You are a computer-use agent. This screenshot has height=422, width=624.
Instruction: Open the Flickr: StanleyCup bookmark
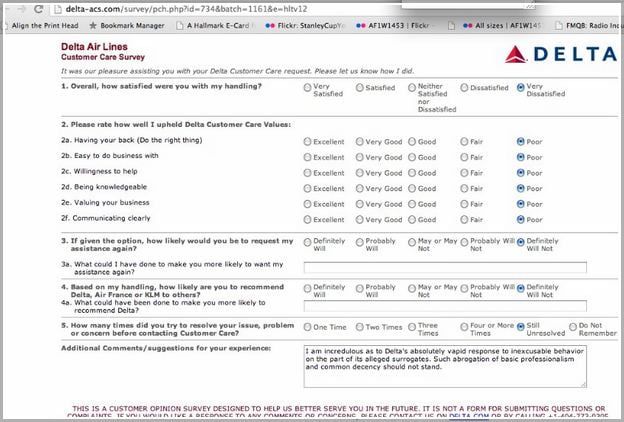[x=304, y=25]
